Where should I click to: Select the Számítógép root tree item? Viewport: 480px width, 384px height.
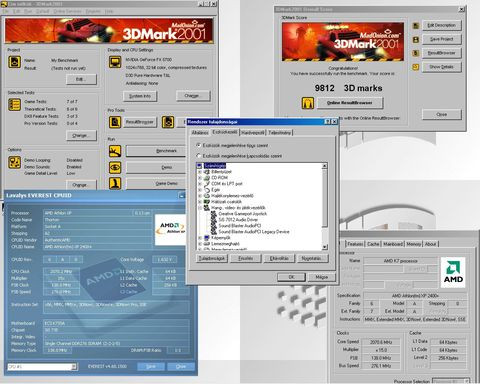(x=215, y=166)
